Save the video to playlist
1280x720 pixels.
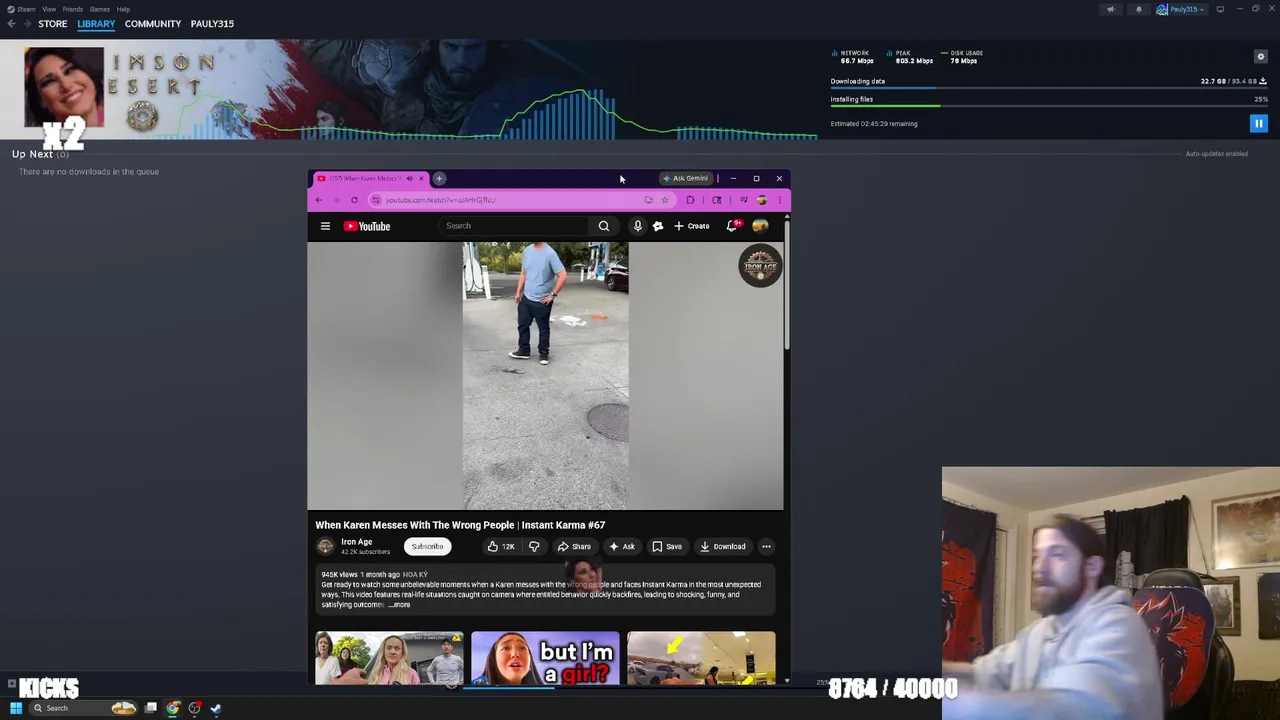(x=667, y=547)
